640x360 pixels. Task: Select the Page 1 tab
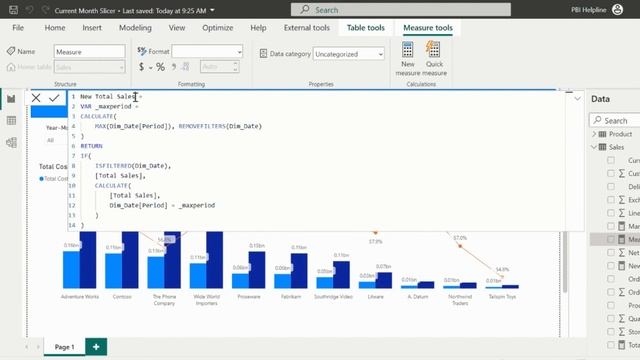[64, 347]
